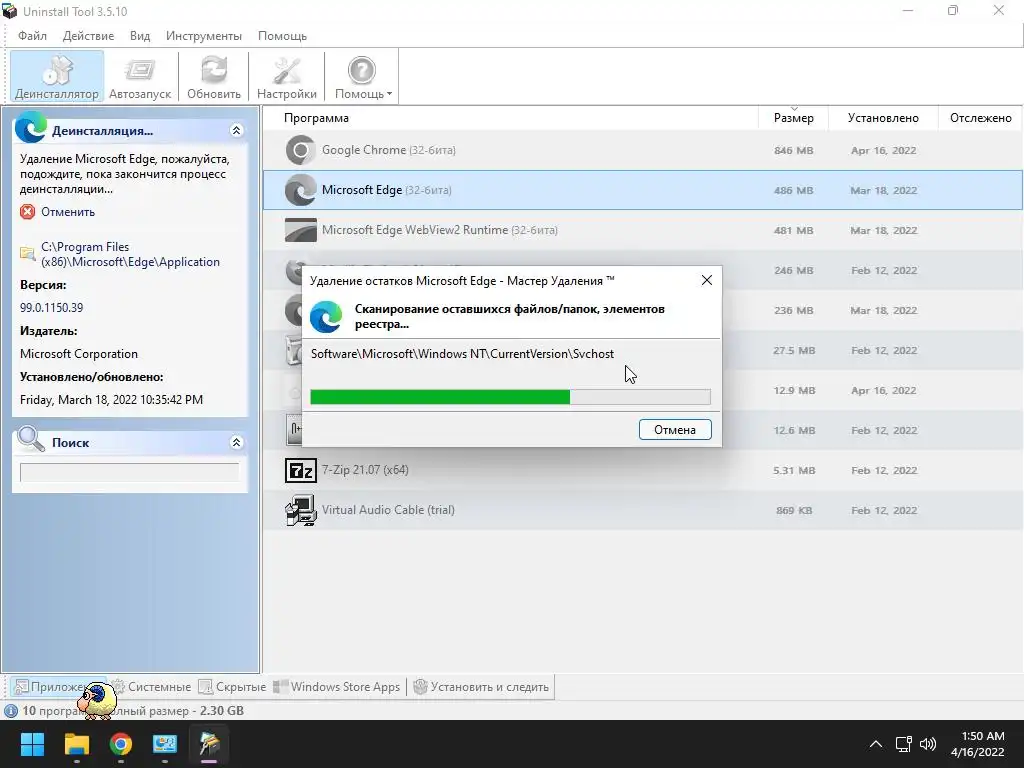Click the Svchost registry path text
This screenshot has height=768, width=1024.
pos(462,354)
